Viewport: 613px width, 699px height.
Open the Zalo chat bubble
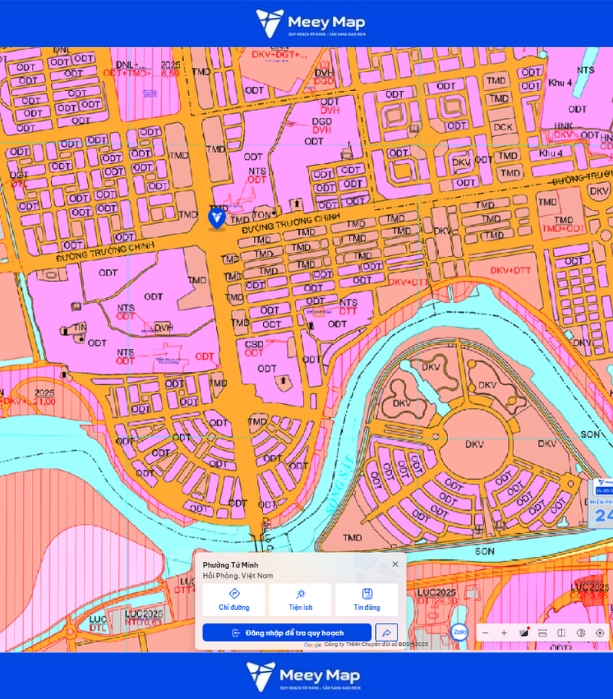[x=460, y=632]
